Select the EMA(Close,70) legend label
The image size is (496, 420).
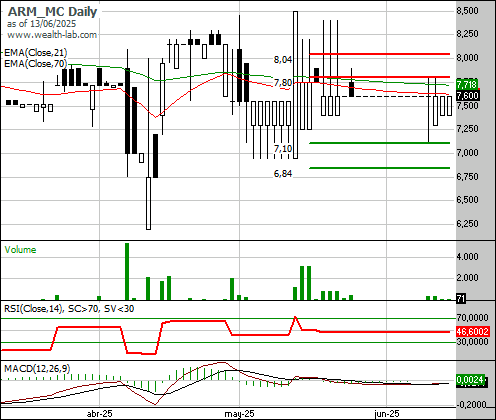(x=35, y=63)
